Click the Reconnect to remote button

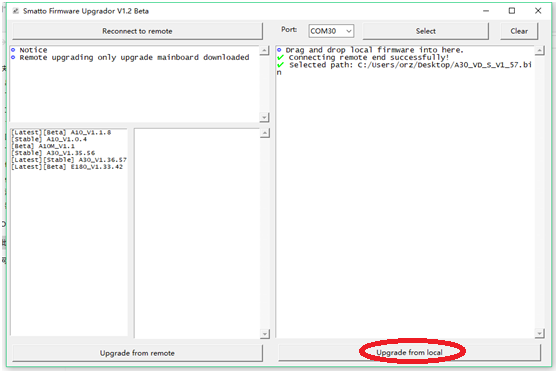[x=137, y=31]
